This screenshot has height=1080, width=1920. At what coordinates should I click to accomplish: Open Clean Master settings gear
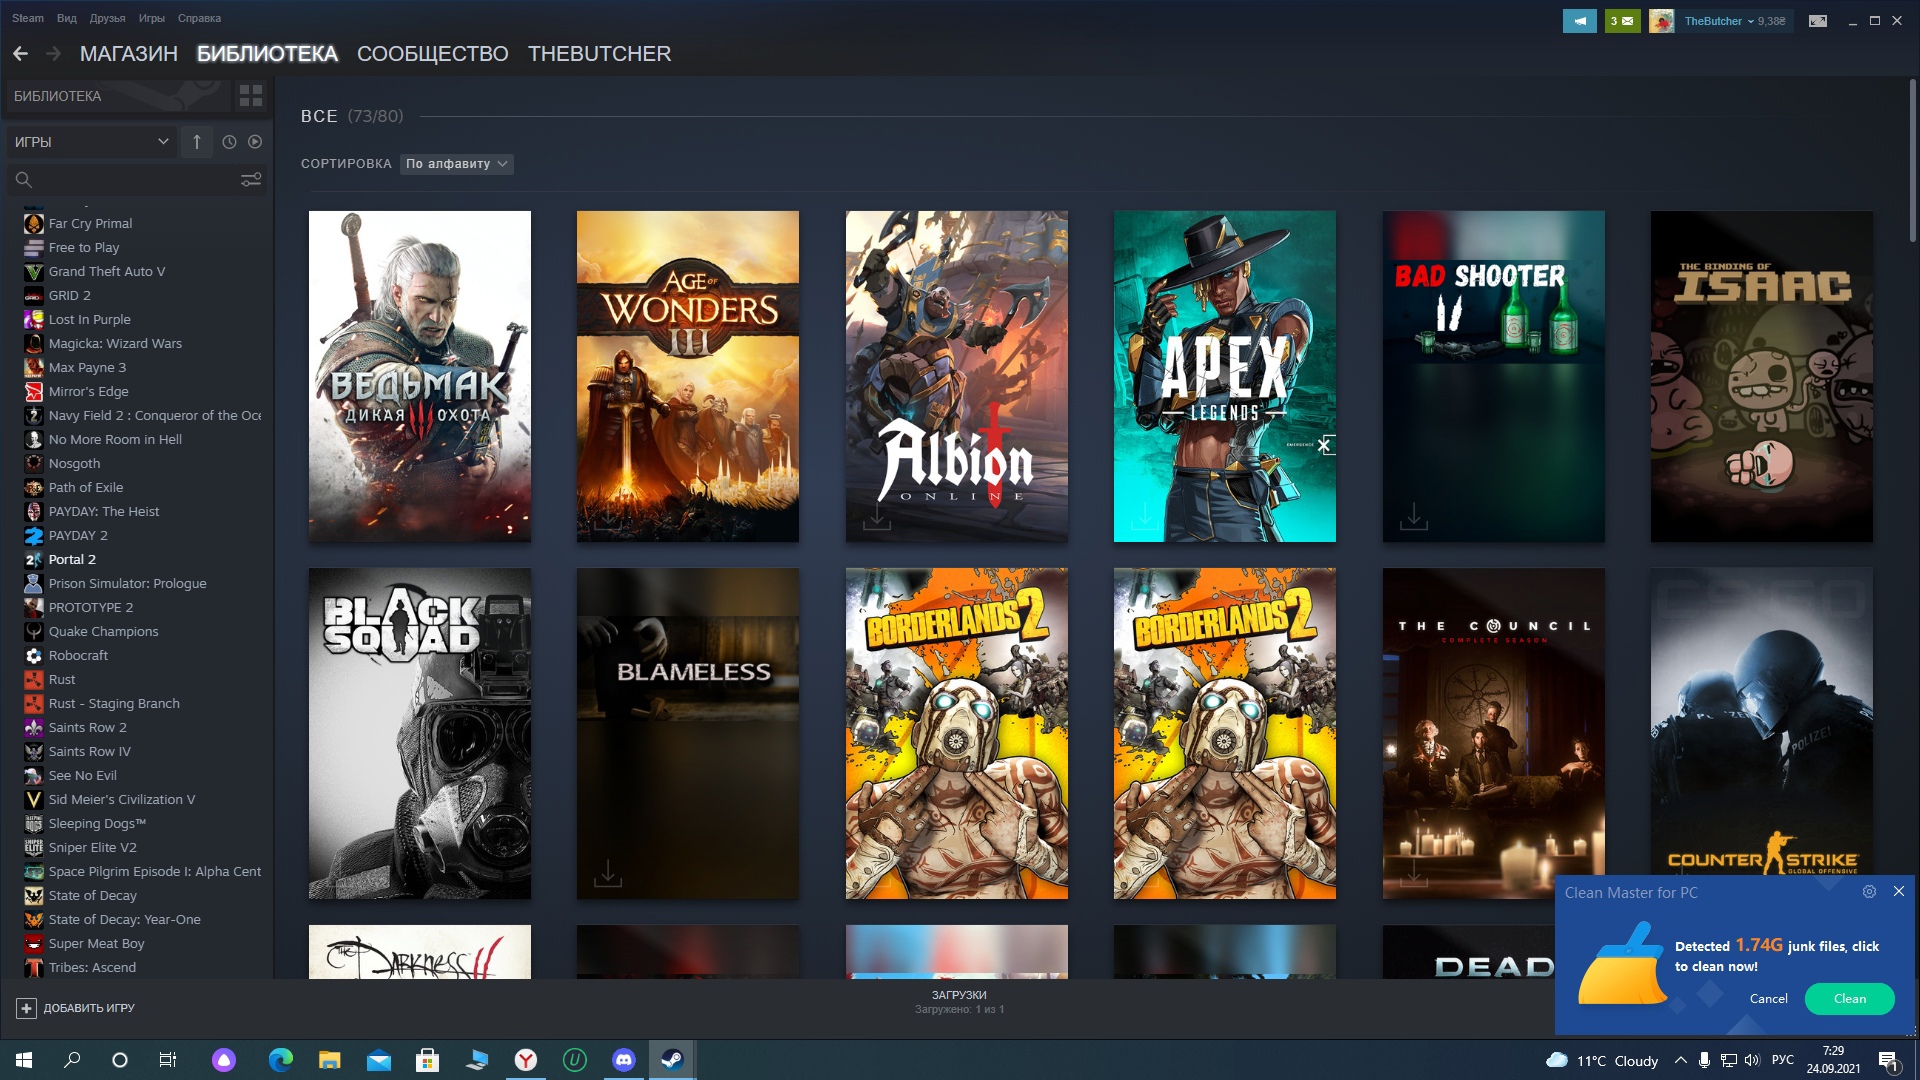pyautogui.click(x=1869, y=891)
